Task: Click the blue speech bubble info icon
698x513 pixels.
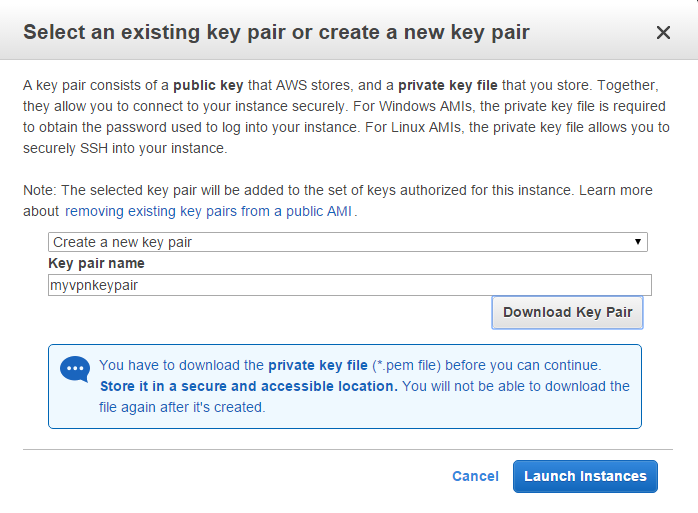Action: pyautogui.click(x=75, y=369)
